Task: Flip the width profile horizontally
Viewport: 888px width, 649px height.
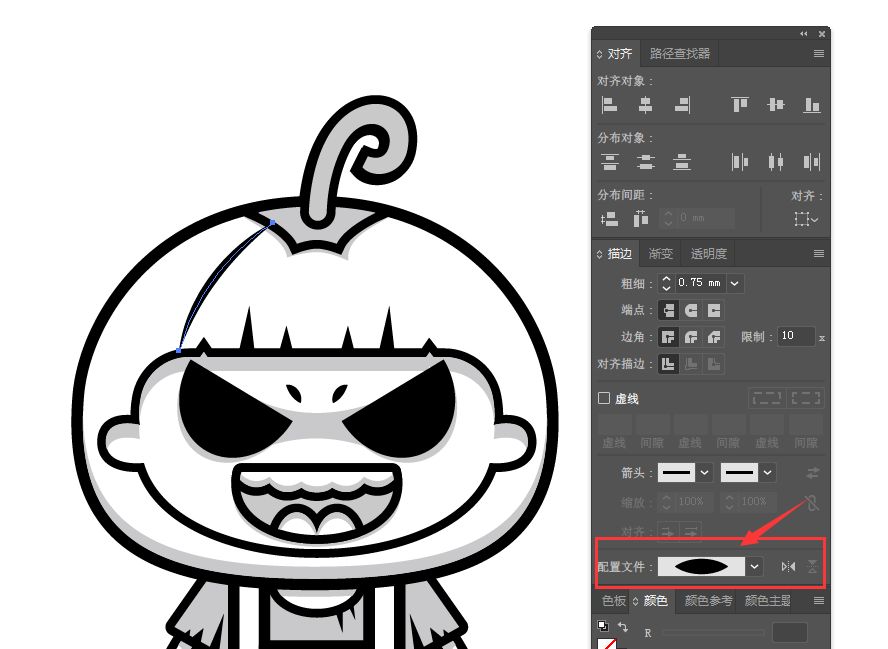Action: coord(788,567)
